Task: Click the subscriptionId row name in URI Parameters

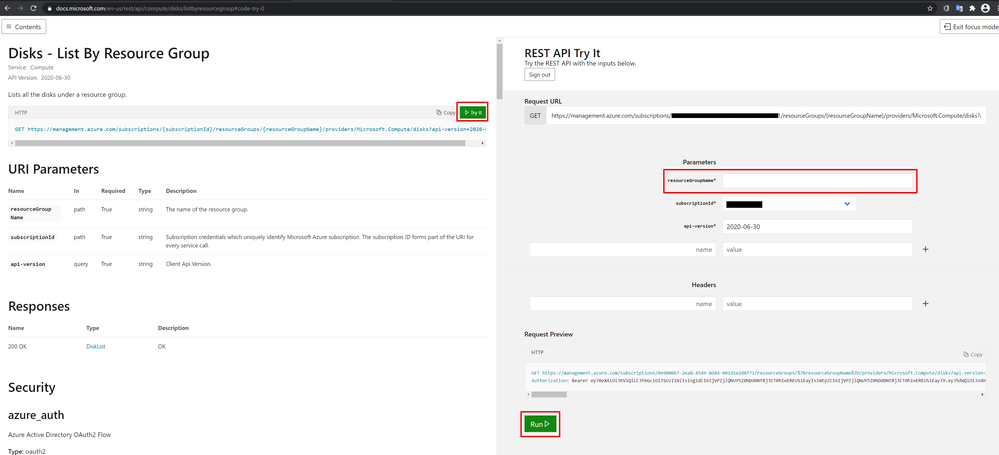Action: (32, 237)
